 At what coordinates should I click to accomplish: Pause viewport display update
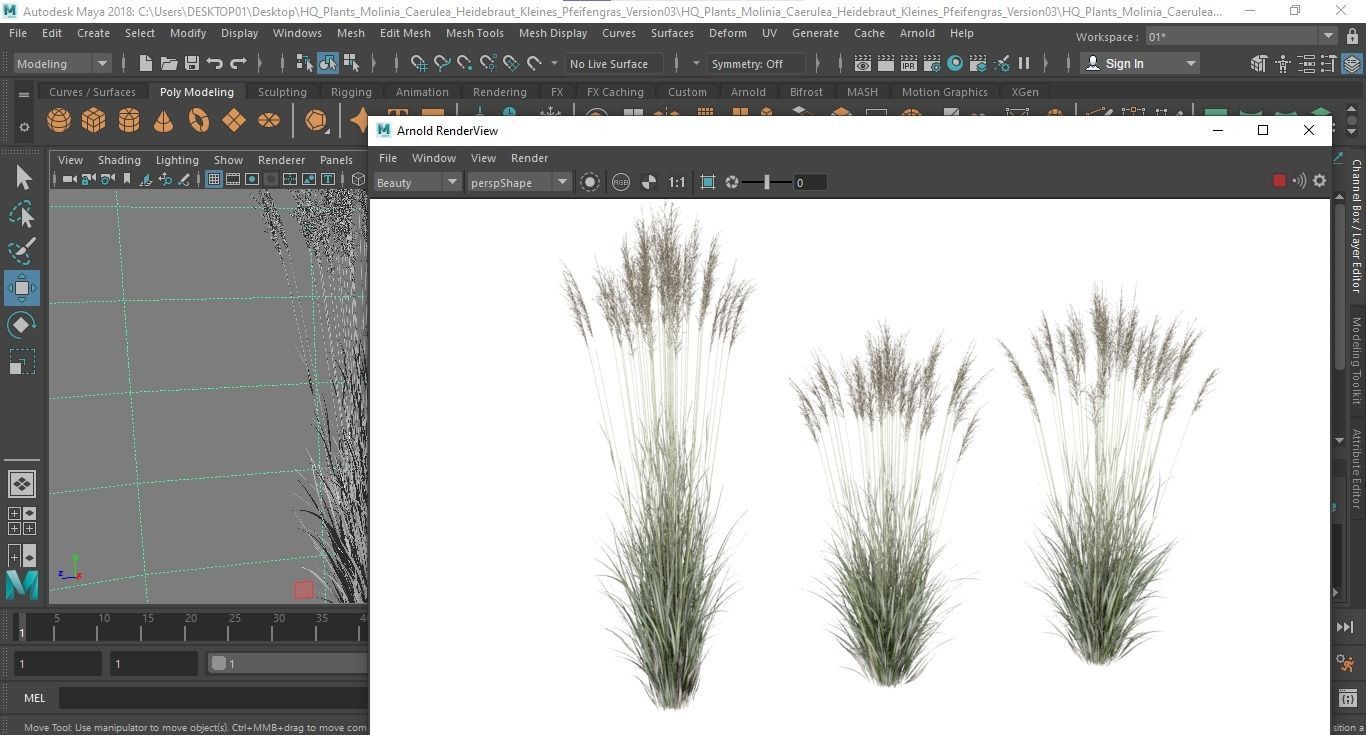(1024, 63)
